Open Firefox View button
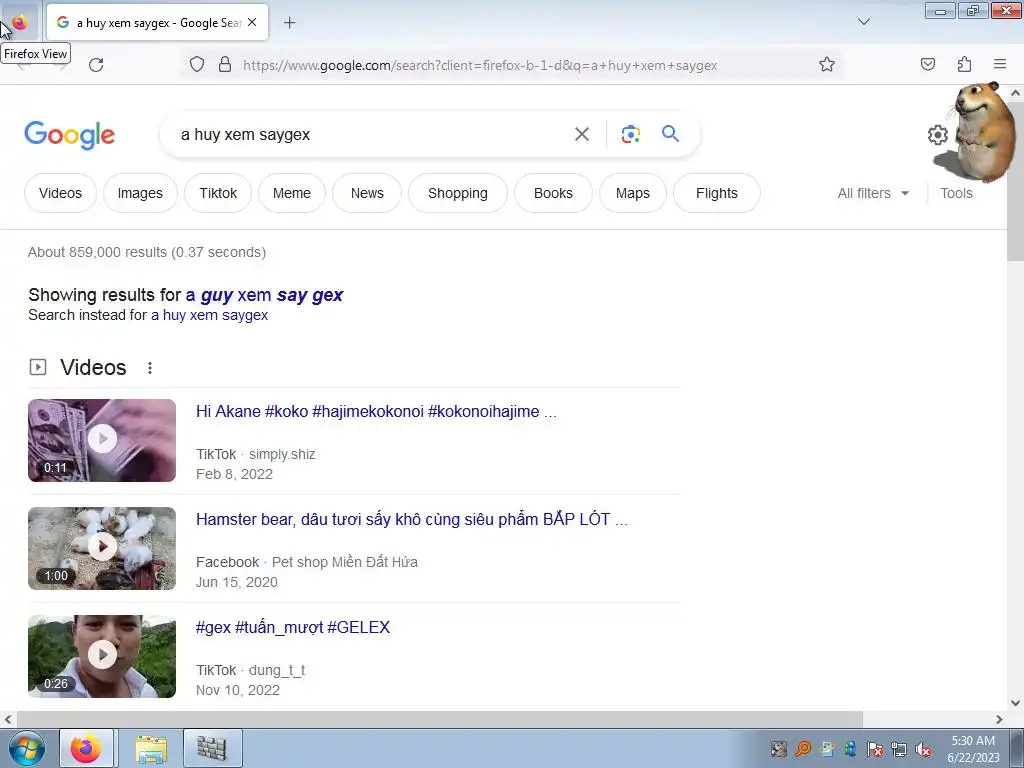Screen dimensions: 1024x768 (19, 23)
